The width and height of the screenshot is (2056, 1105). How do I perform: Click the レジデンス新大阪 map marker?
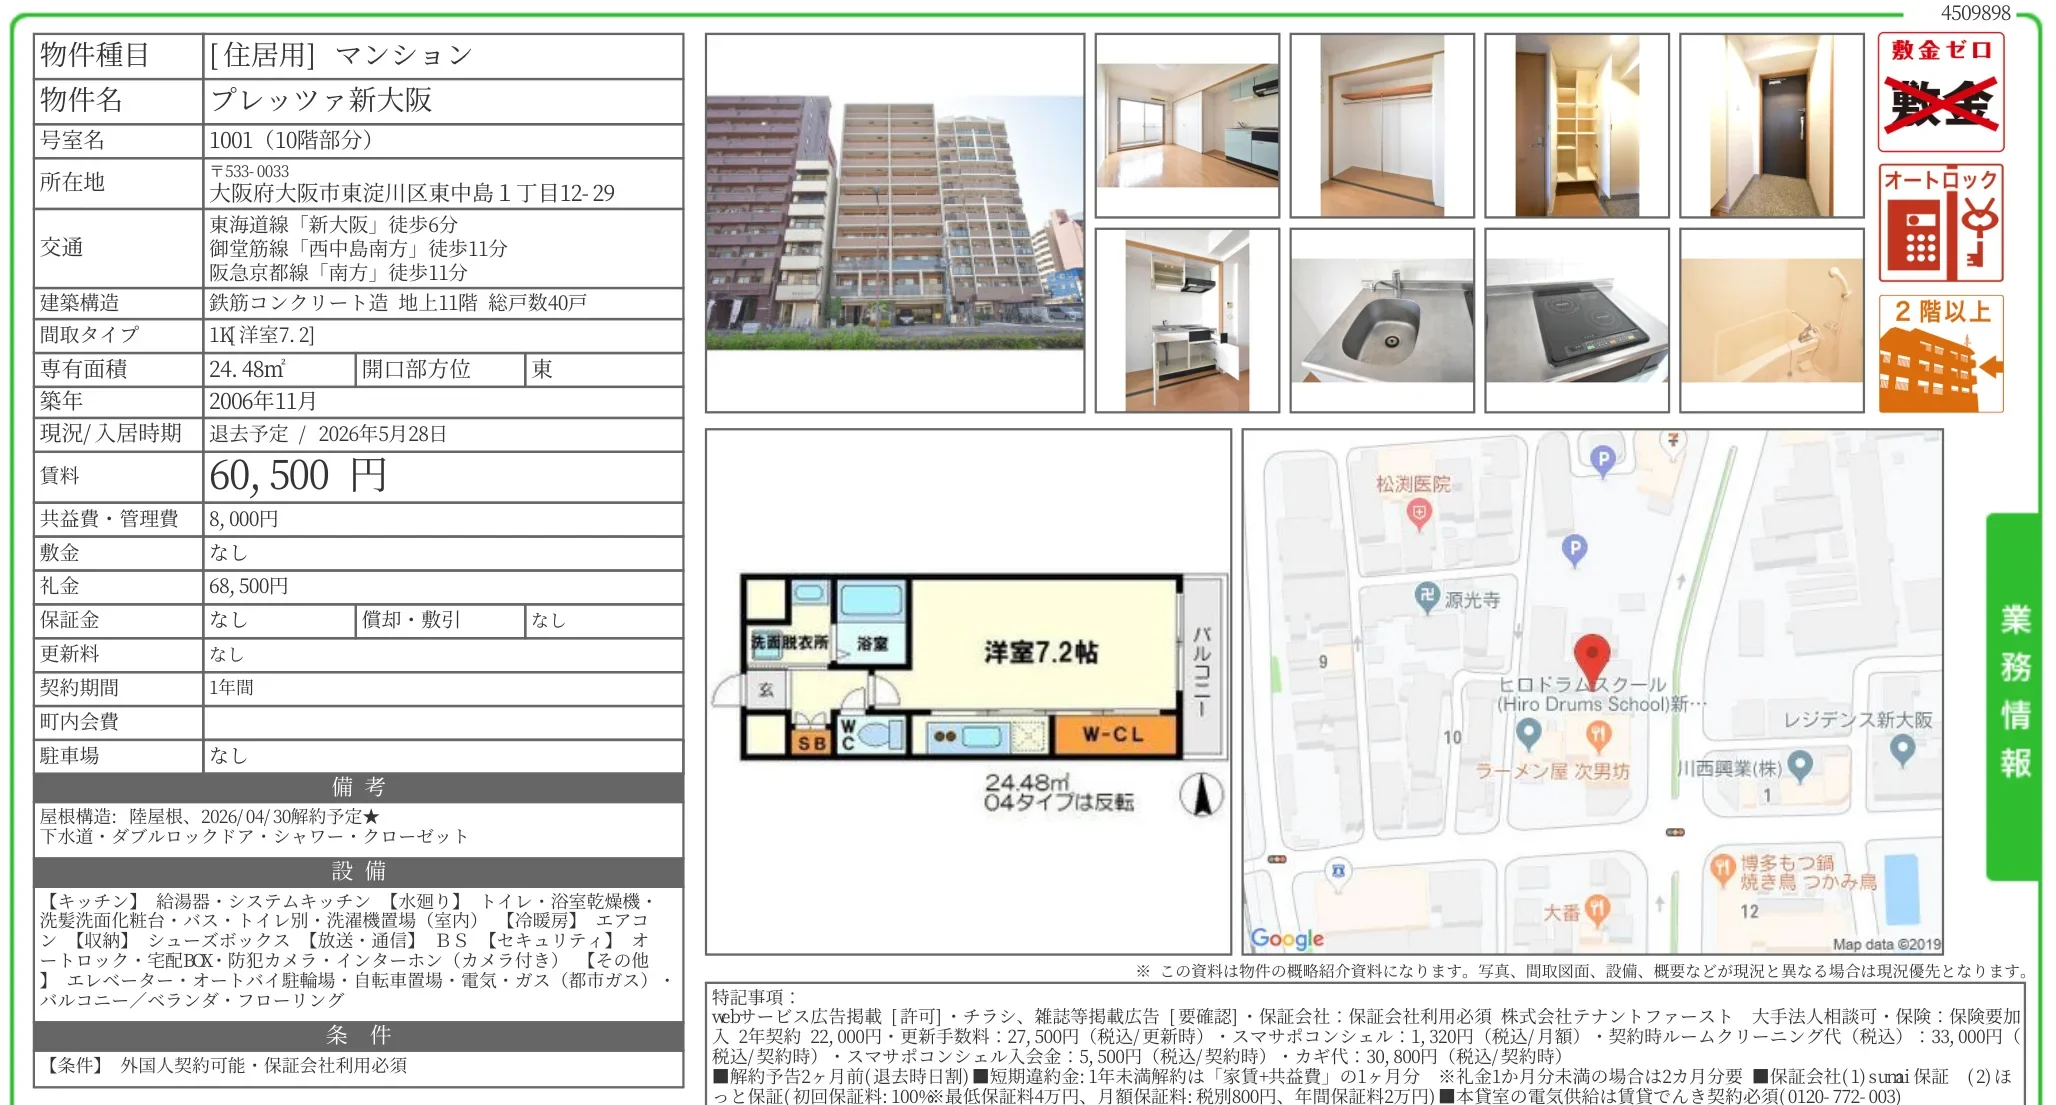tap(1902, 748)
